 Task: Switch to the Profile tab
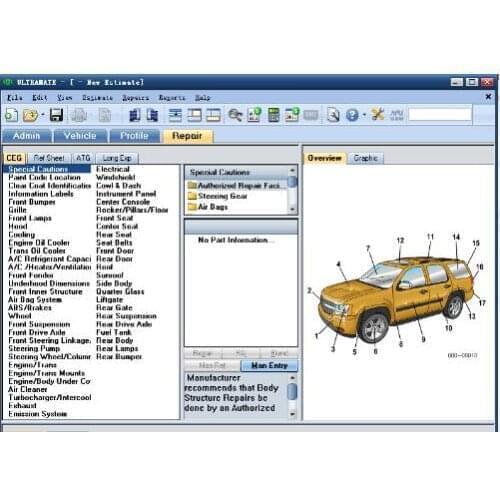134,136
